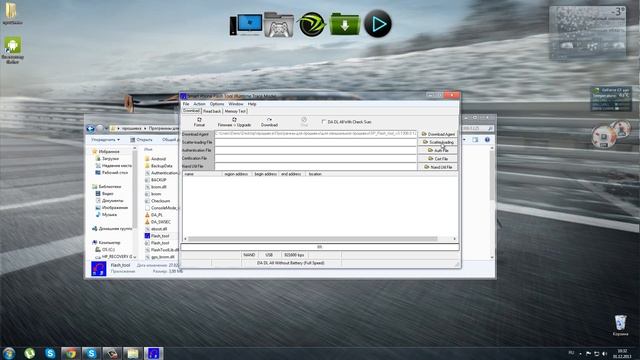Click the Flash Tool progress bar

point(320,247)
